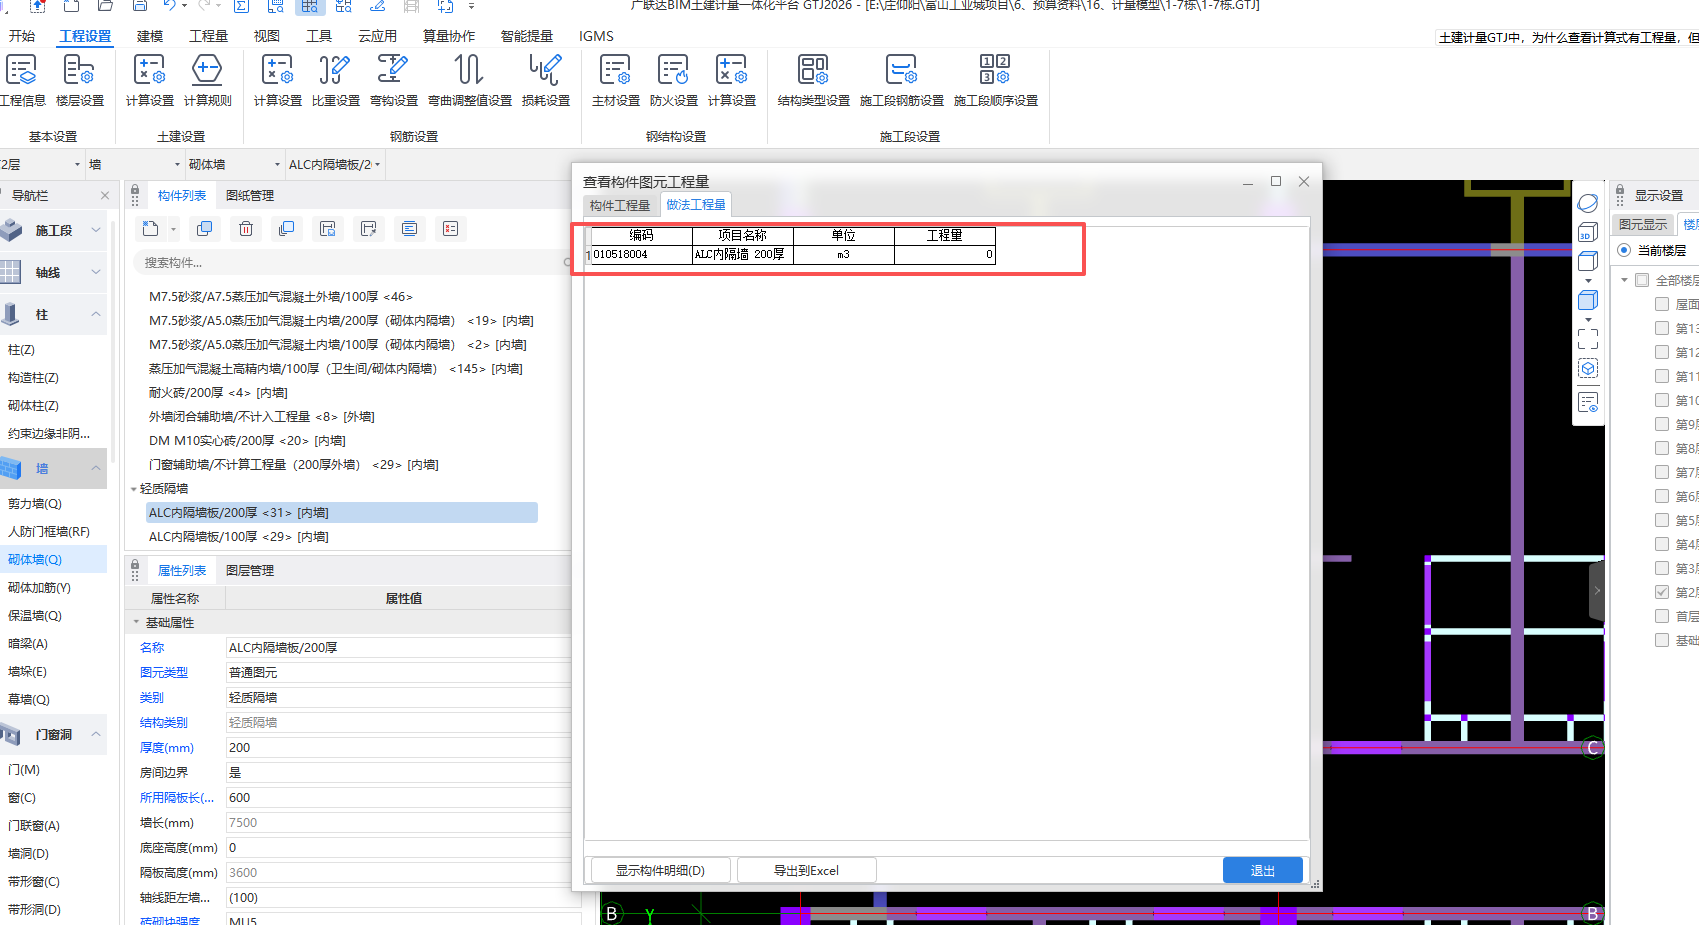The height and width of the screenshot is (925, 1699).
Task: Open 施工段钢筋设置 settings
Action: pyautogui.click(x=902, y=80)
